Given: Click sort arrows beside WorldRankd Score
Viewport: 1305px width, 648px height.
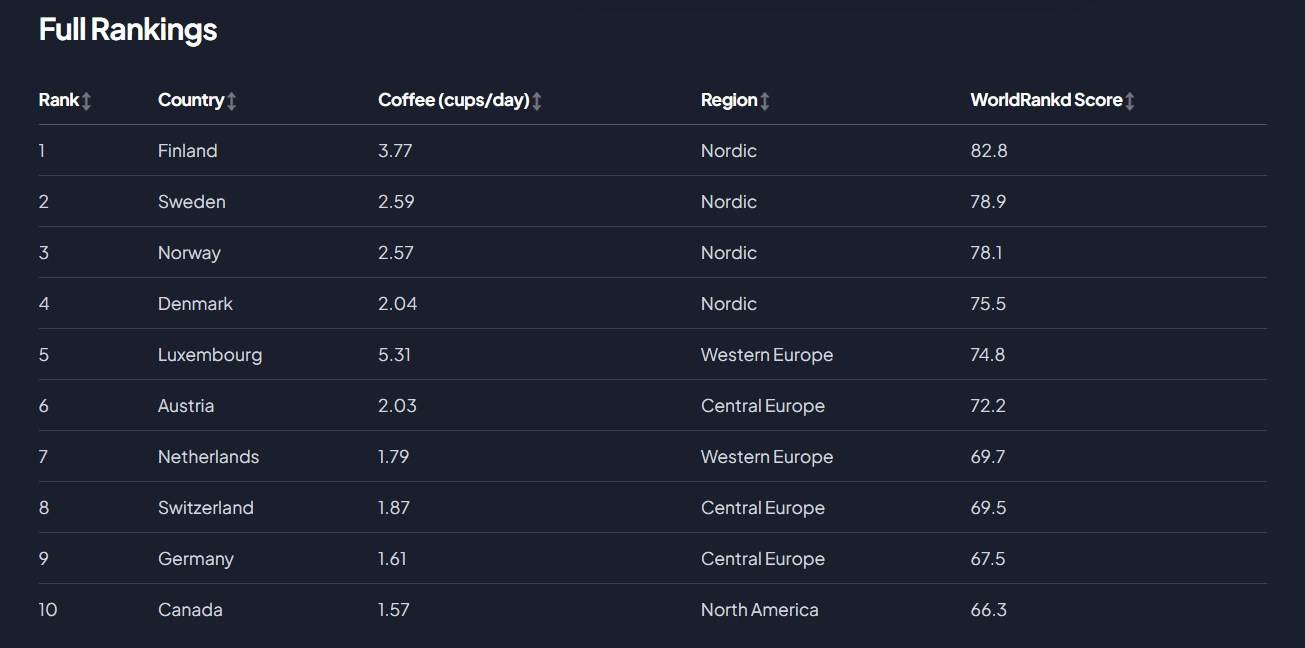Looking at the screenshot, I should [x=1130, y=101].
